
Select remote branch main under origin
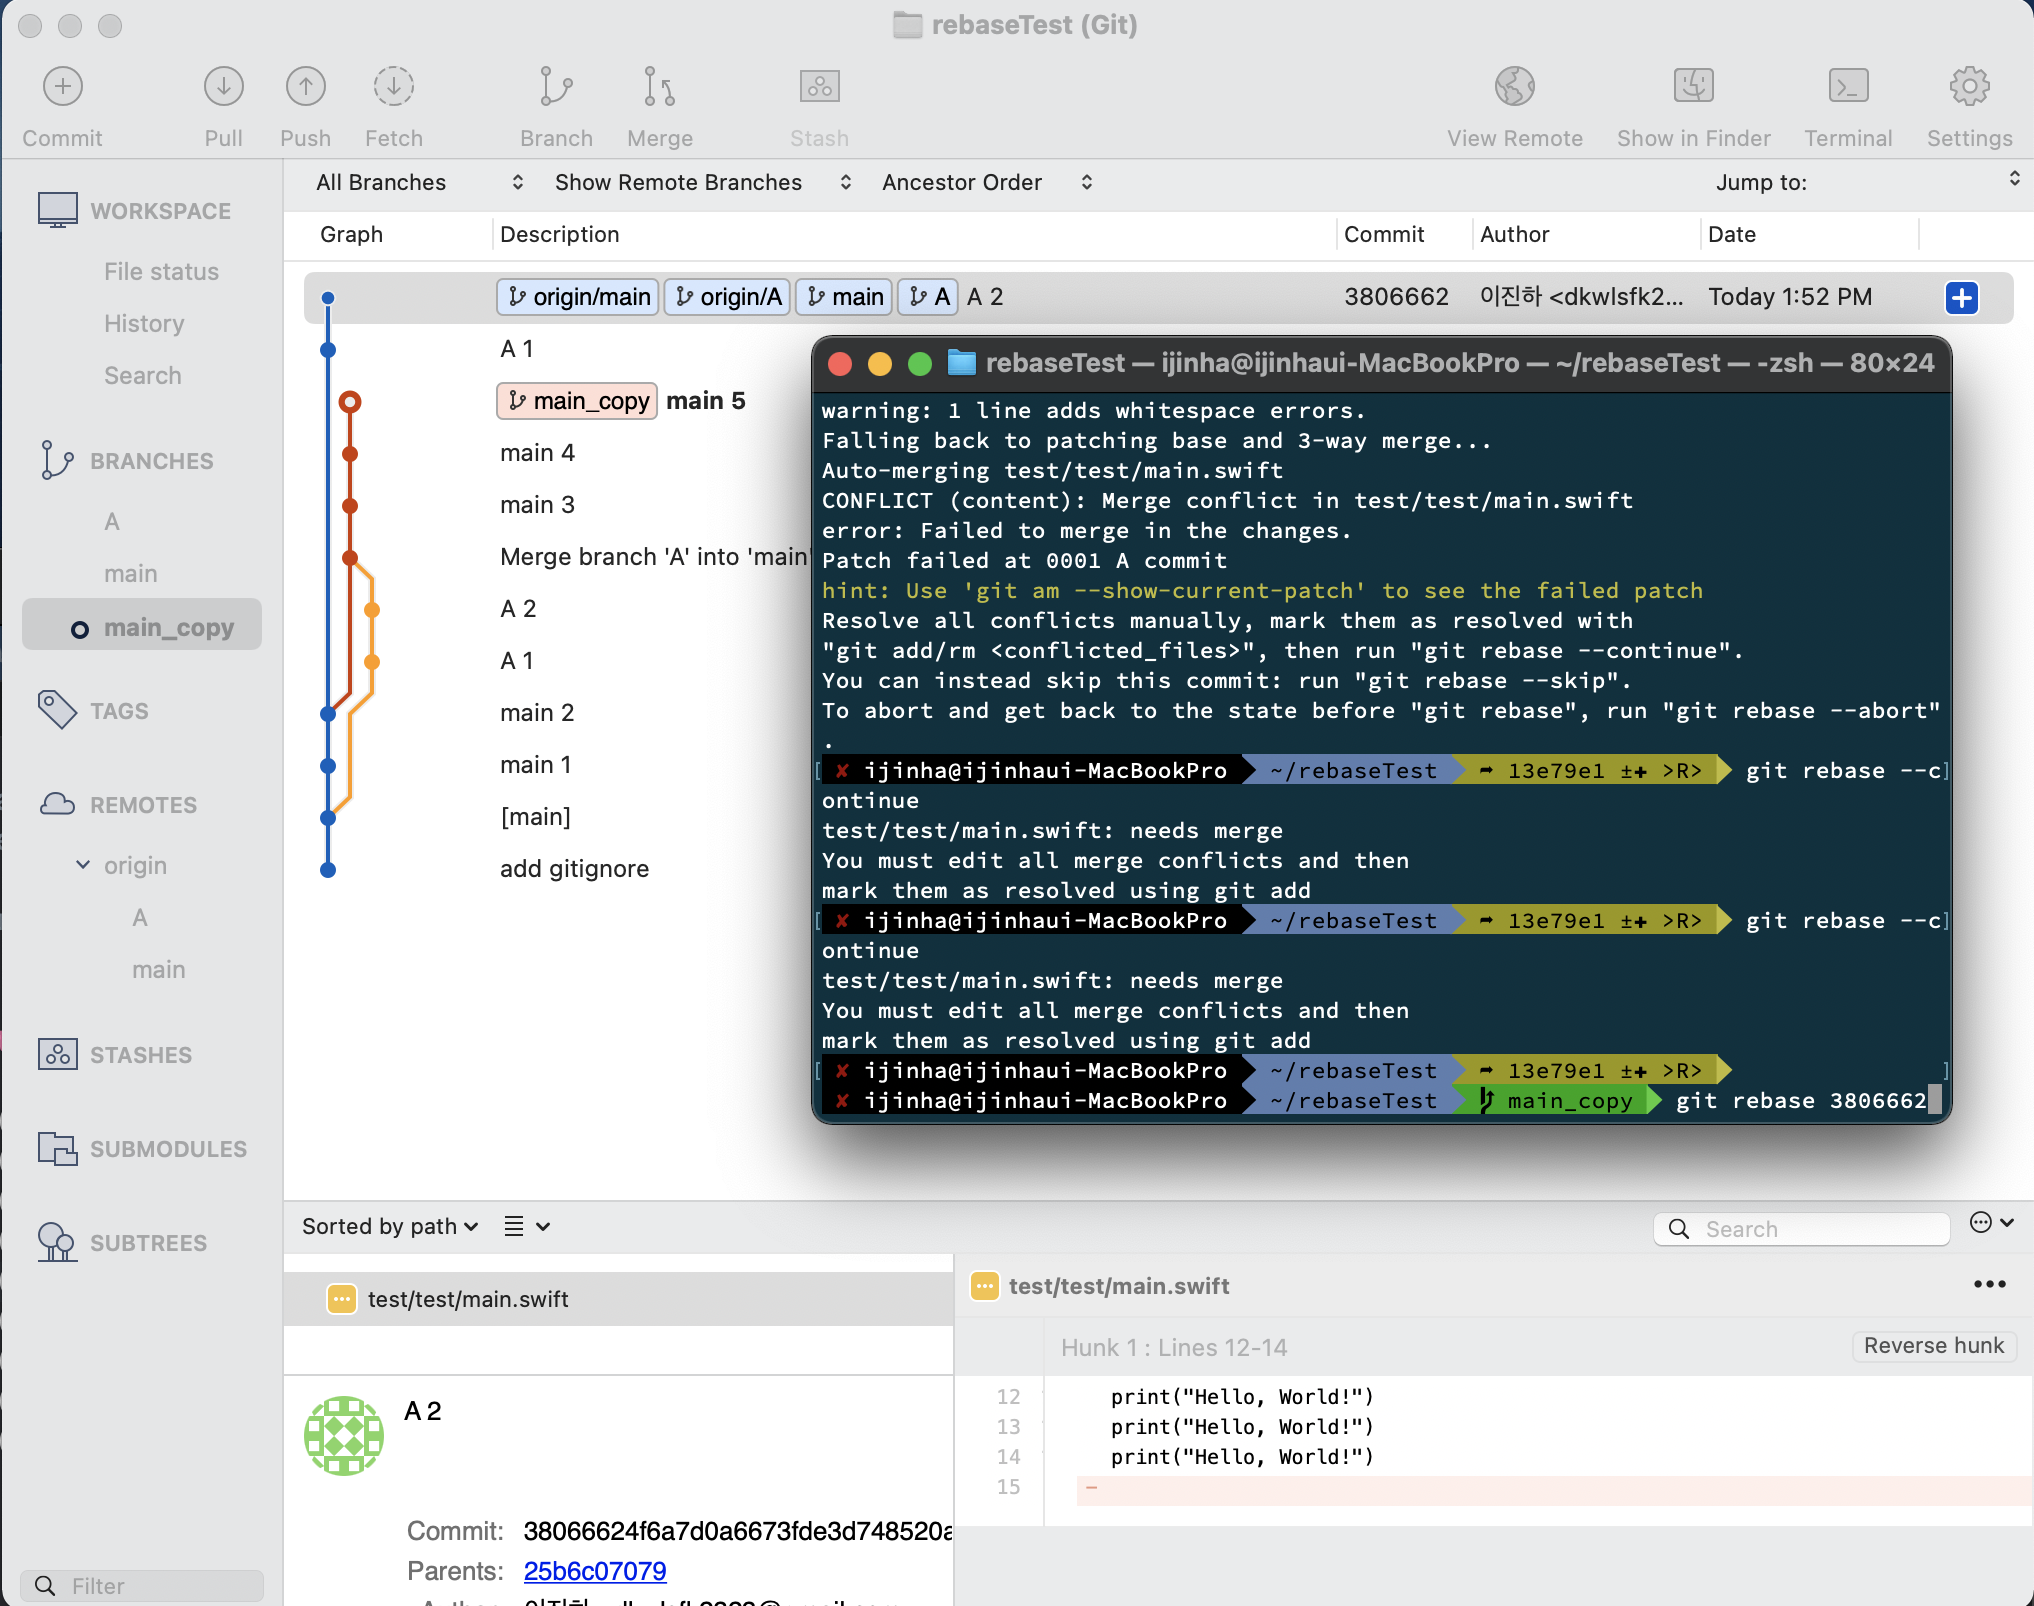click(159, 969)
